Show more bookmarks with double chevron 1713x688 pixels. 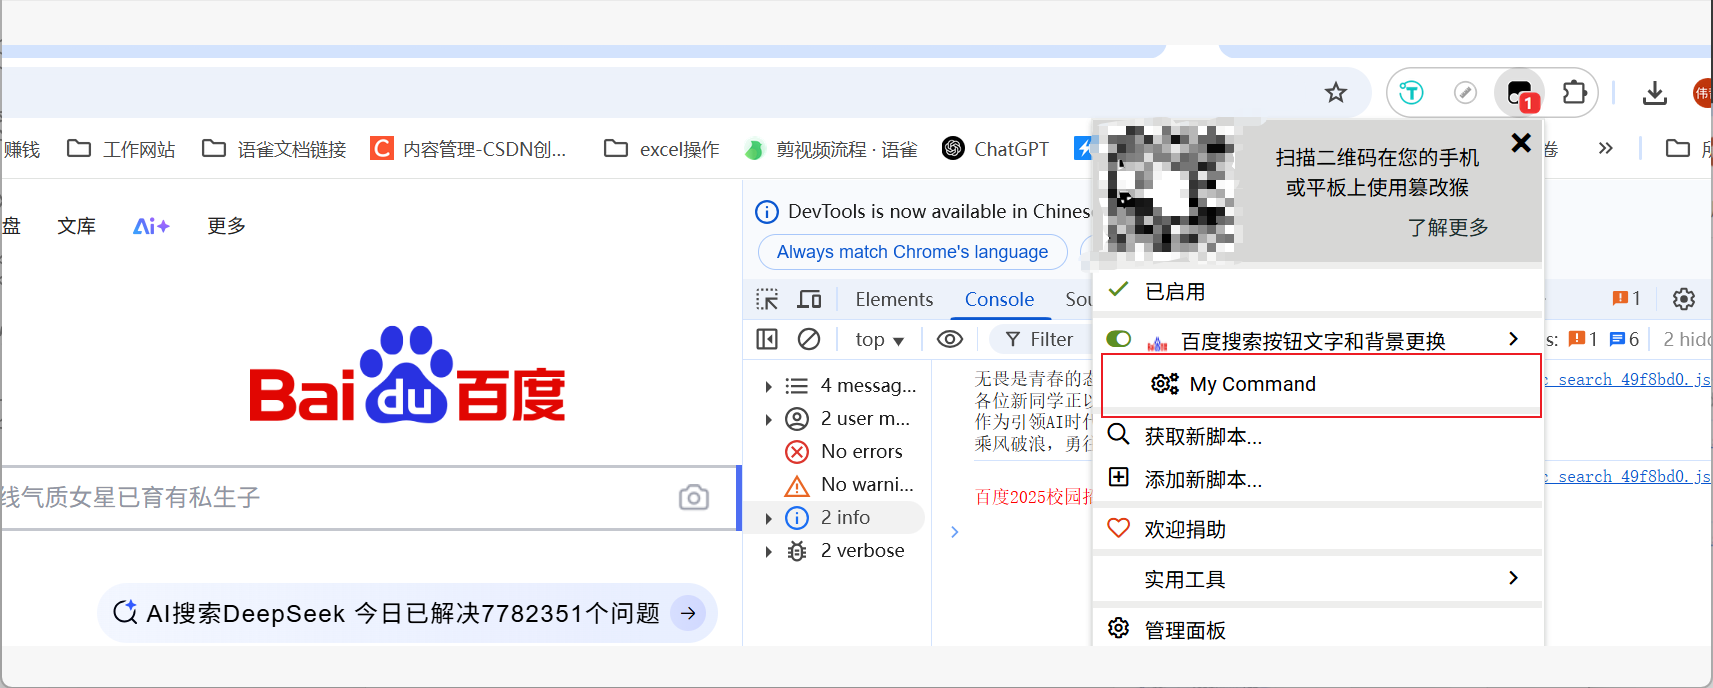(1605, 148)
